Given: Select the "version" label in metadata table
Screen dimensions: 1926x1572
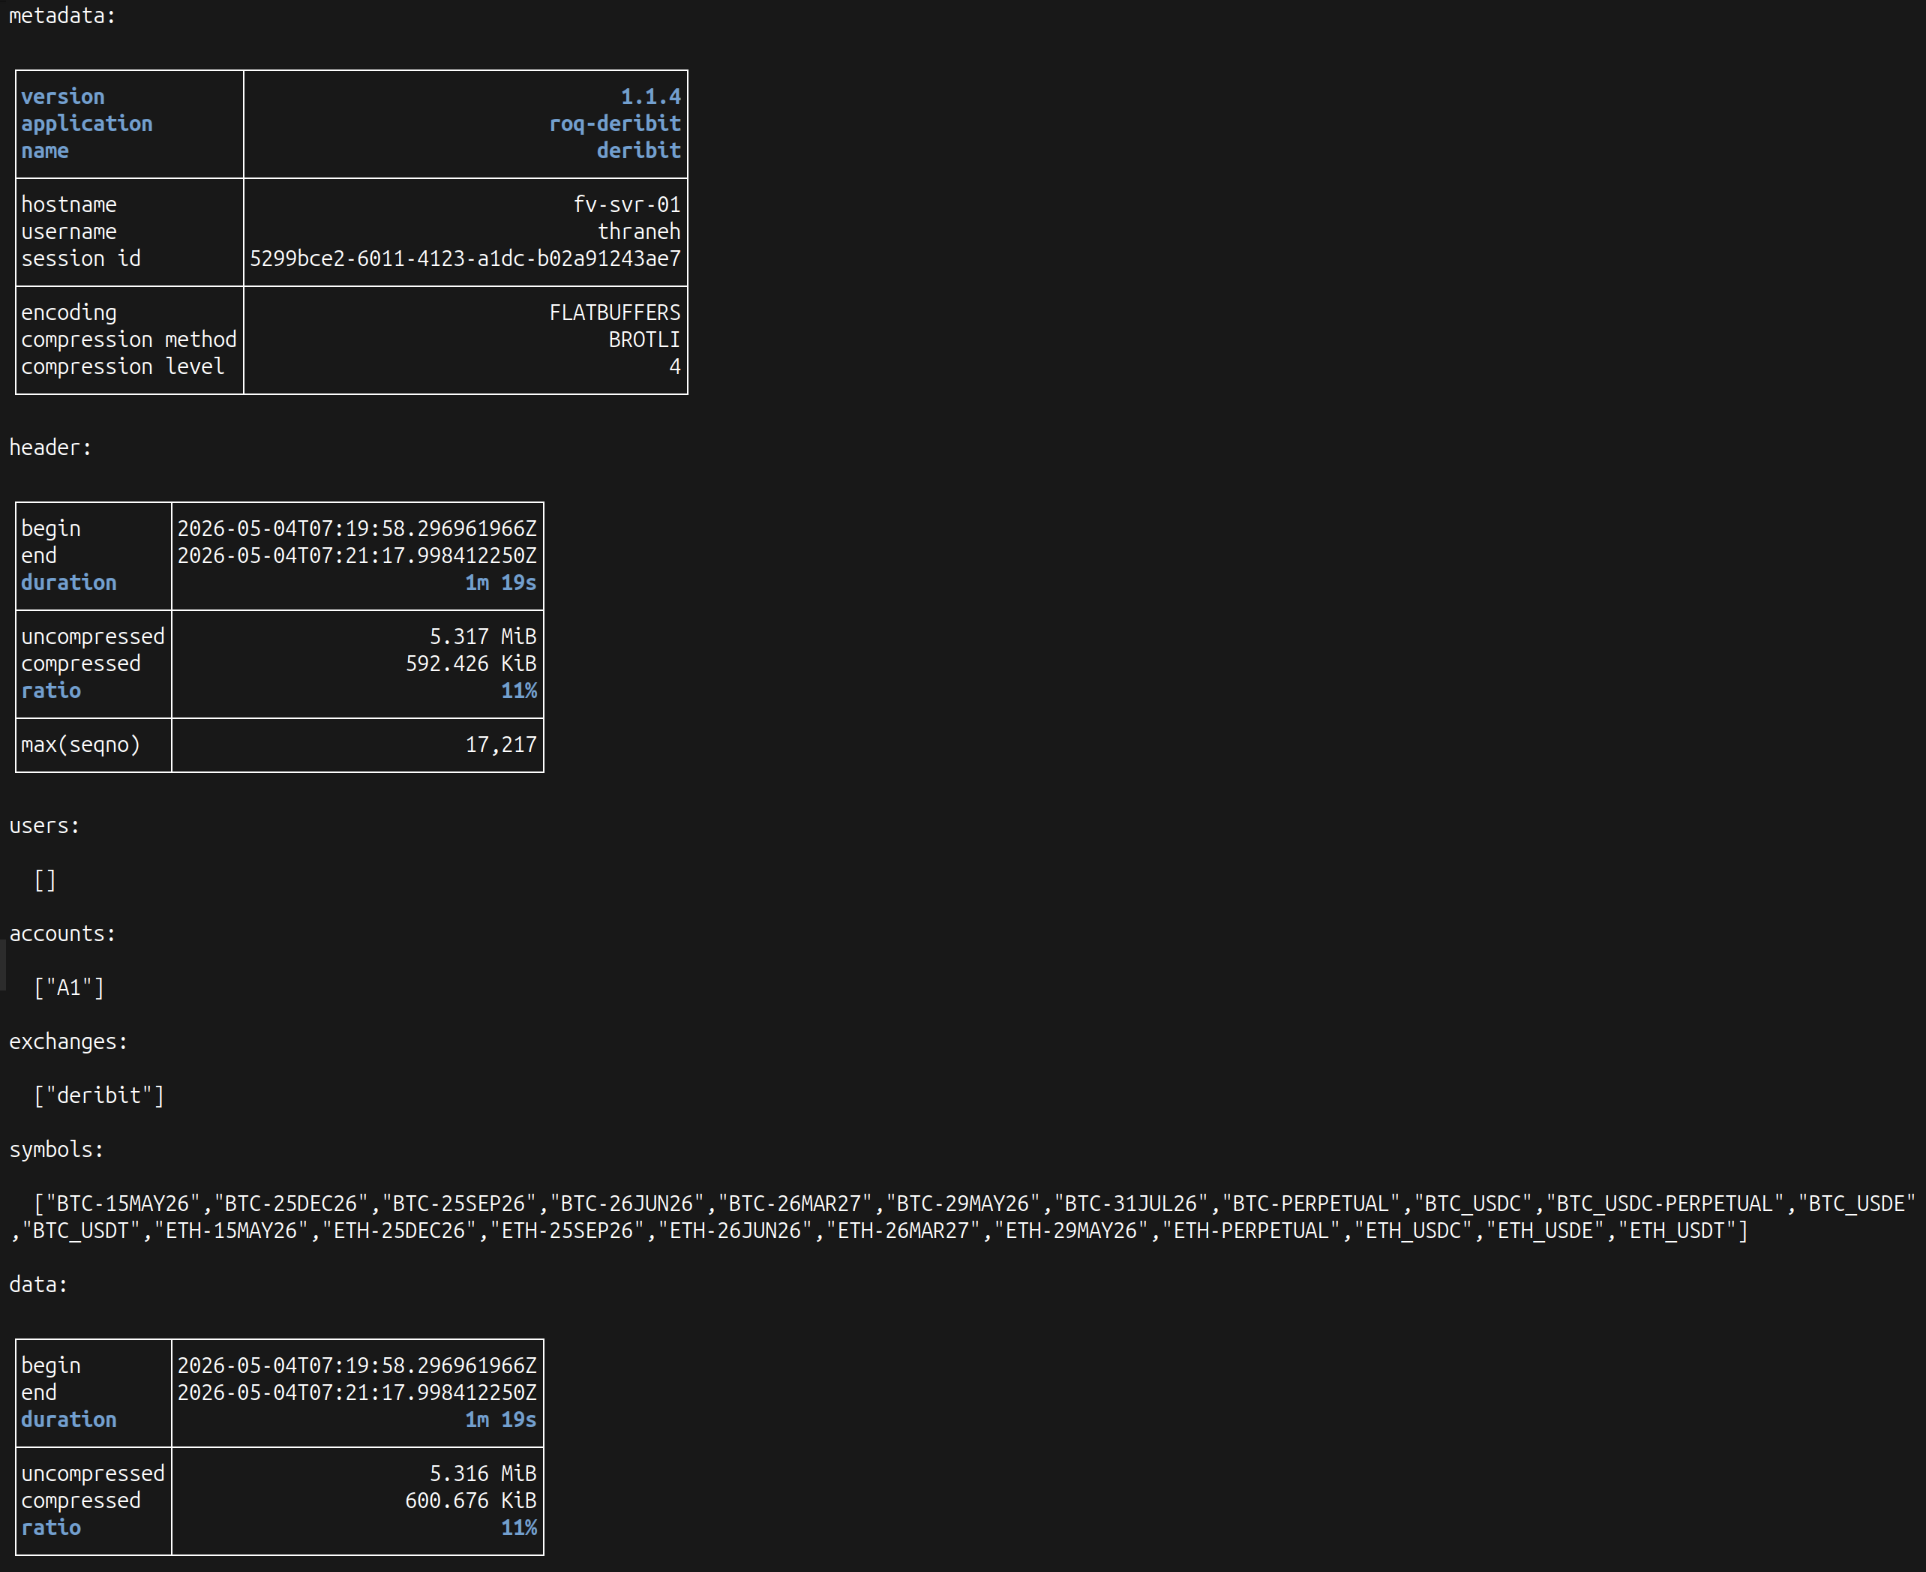Looking at the screenshot, I should click(x=62, y=97).
